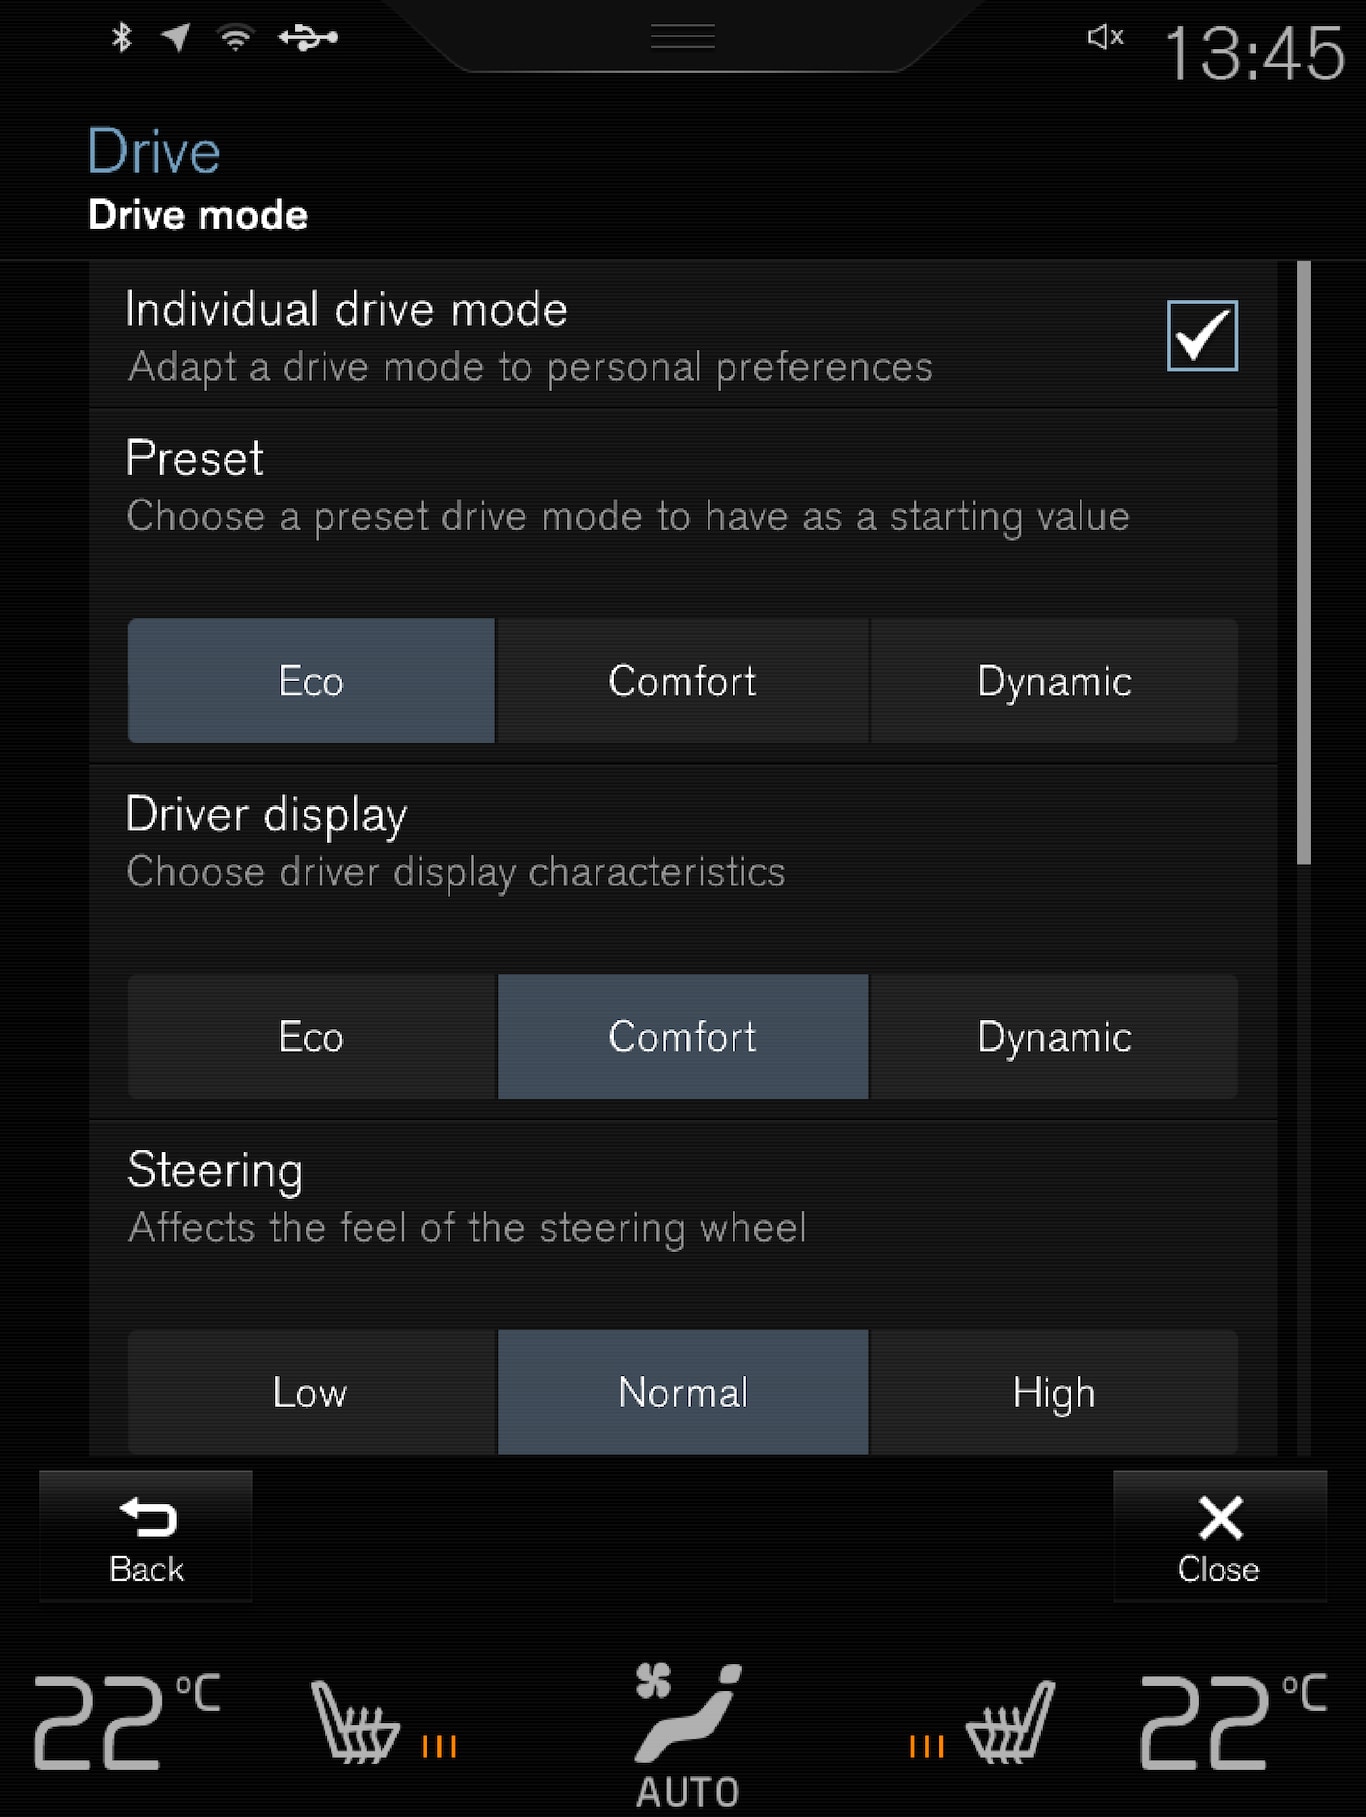This screenshot has height=1817, width=1366.
Task: Close the Drive mode settings
Action: click(x=1219, y=1537)
